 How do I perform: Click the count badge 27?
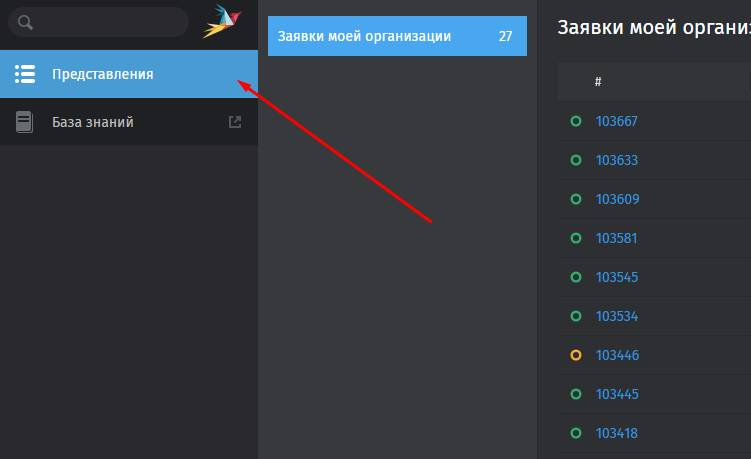tap(505, 36)
